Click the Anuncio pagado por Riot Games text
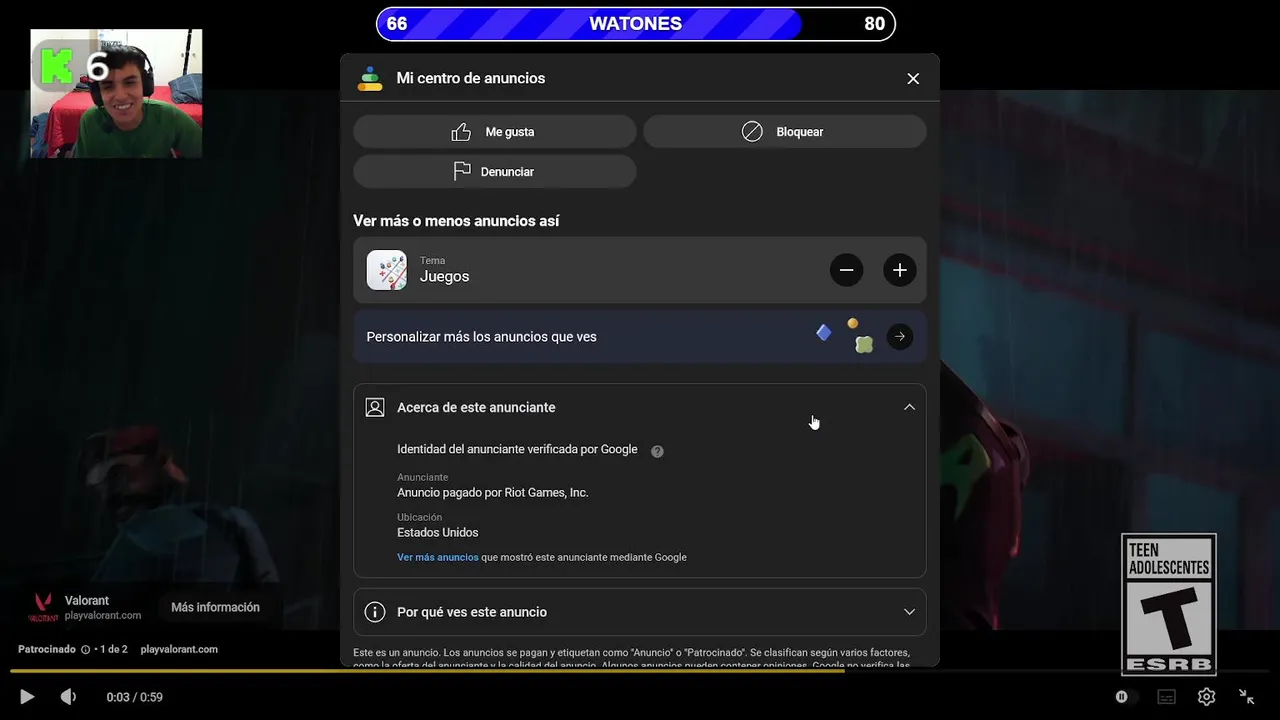 (x=493, y=493)
